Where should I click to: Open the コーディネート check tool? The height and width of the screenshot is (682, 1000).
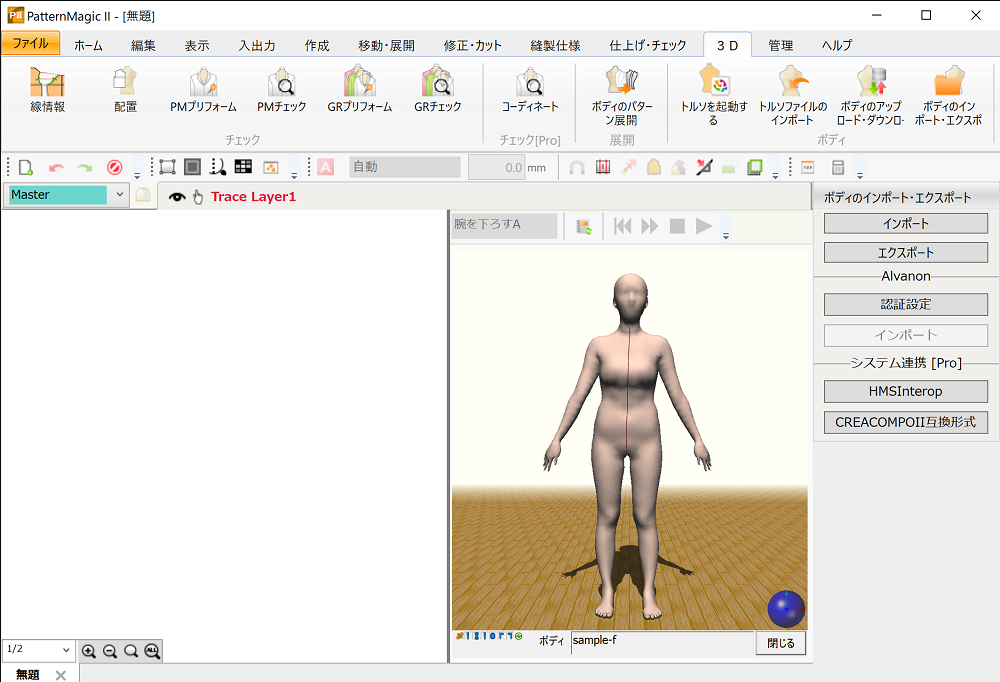point(530,90)
